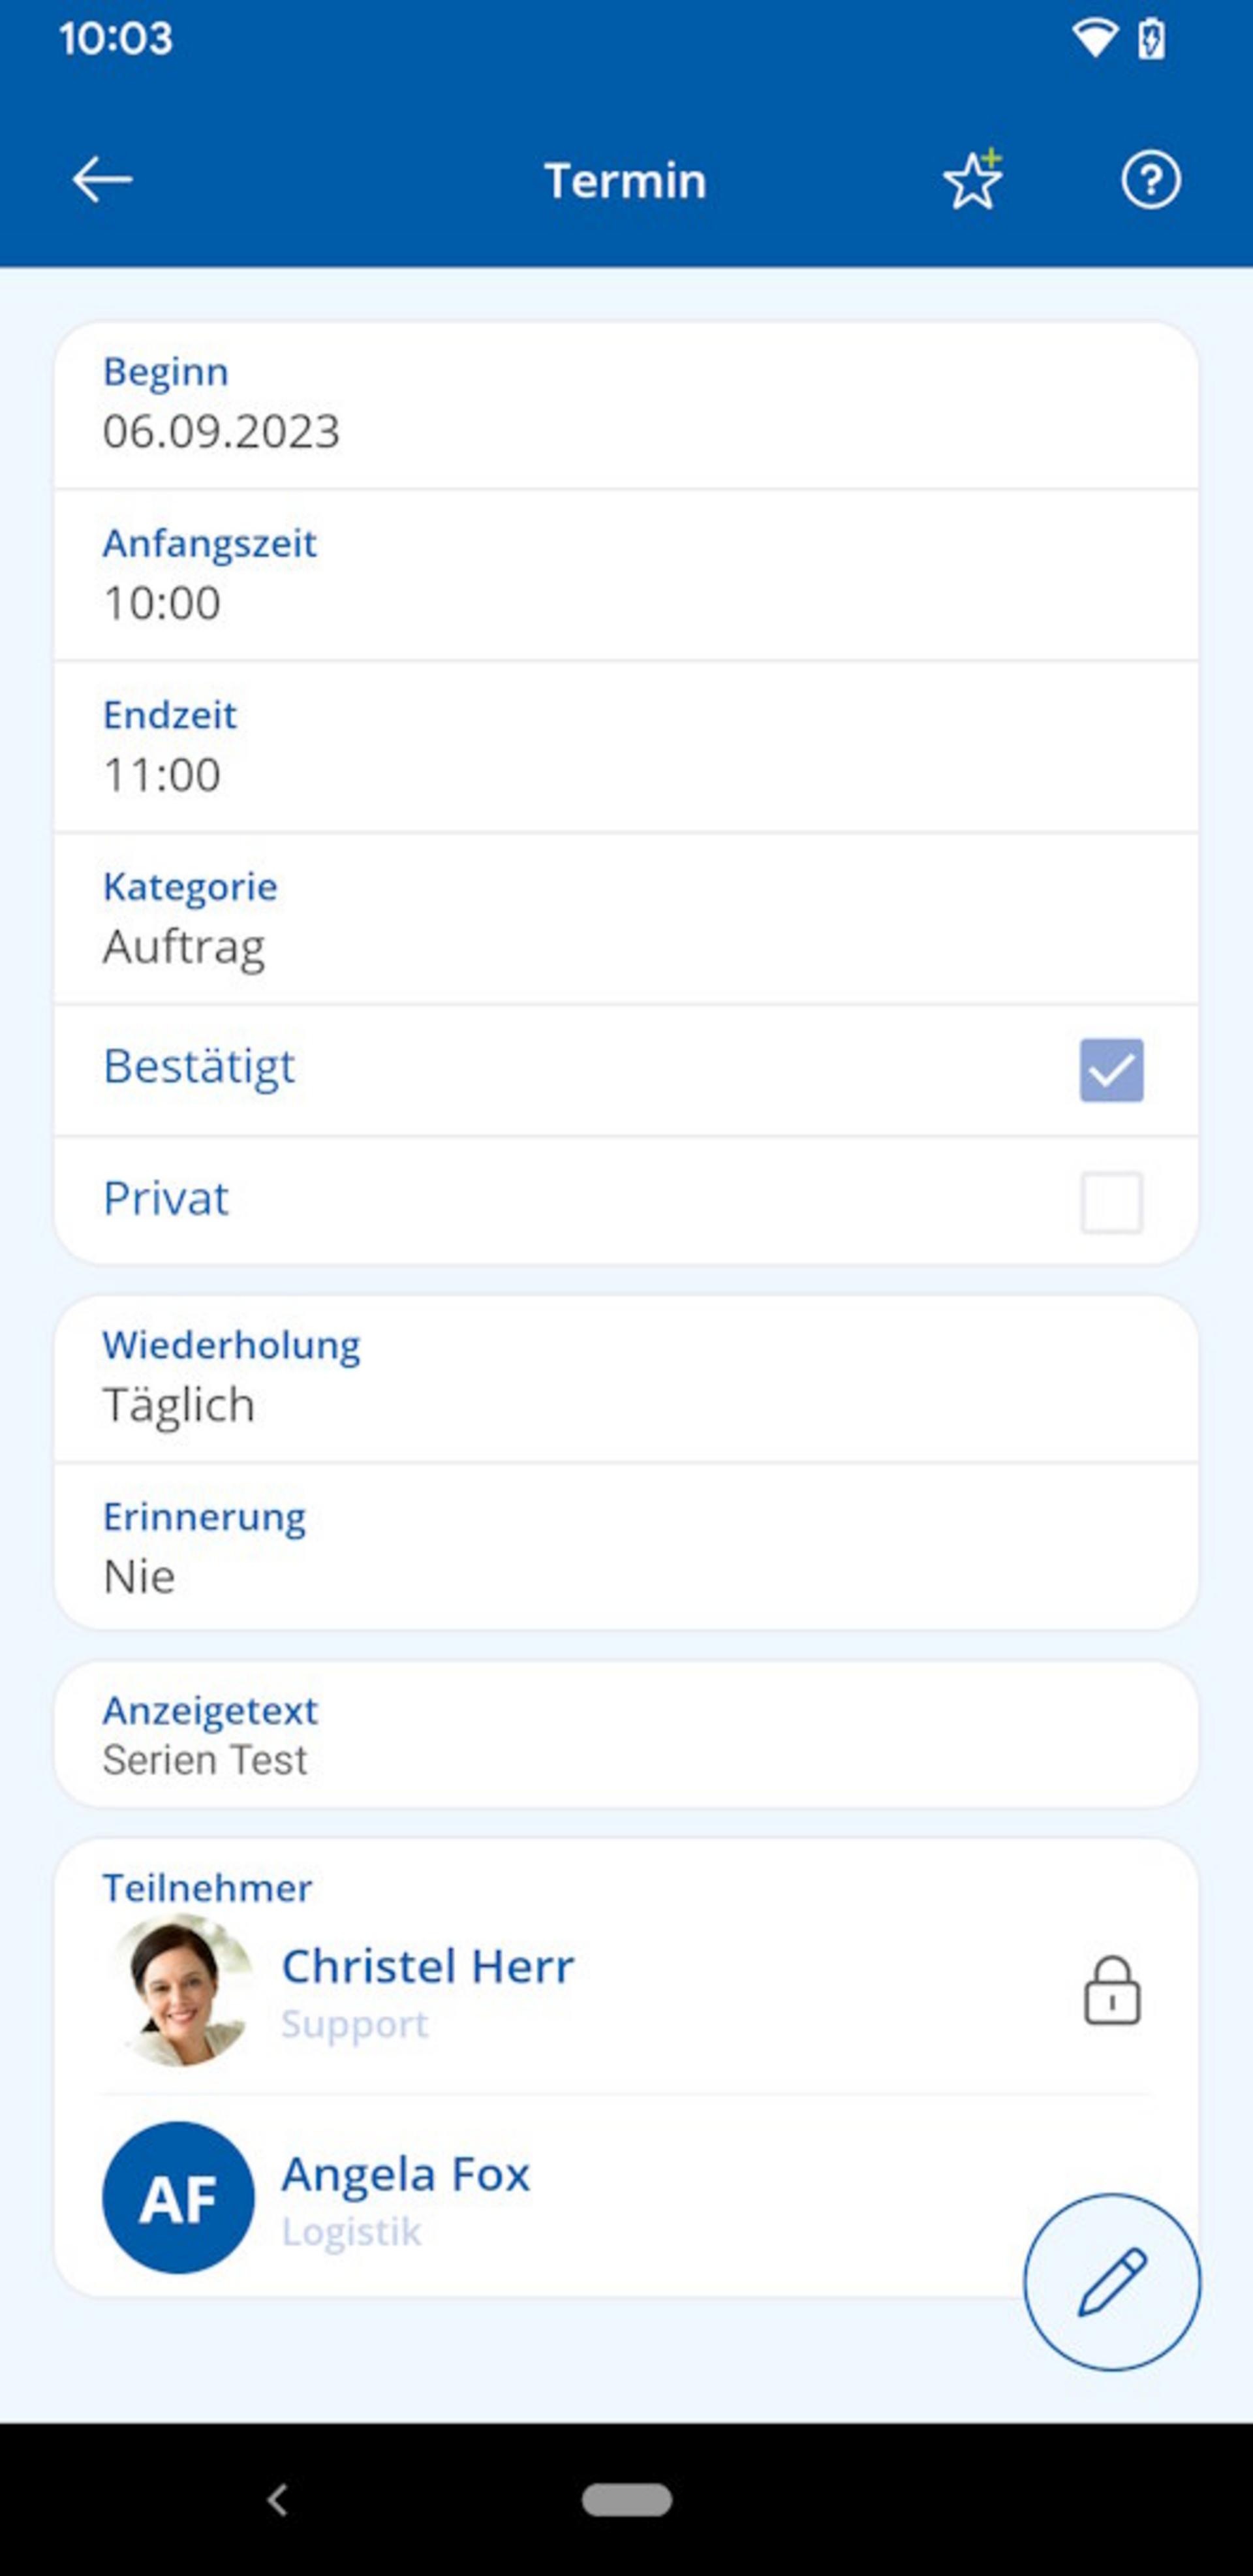Enable the Privat checkbox
The width and height of the screenshot is (1253, 2576).
pos(1111,1201)
